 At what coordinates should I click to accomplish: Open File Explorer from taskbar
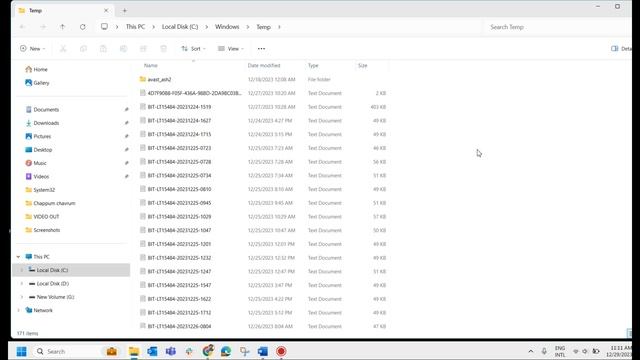pos(133,351)
